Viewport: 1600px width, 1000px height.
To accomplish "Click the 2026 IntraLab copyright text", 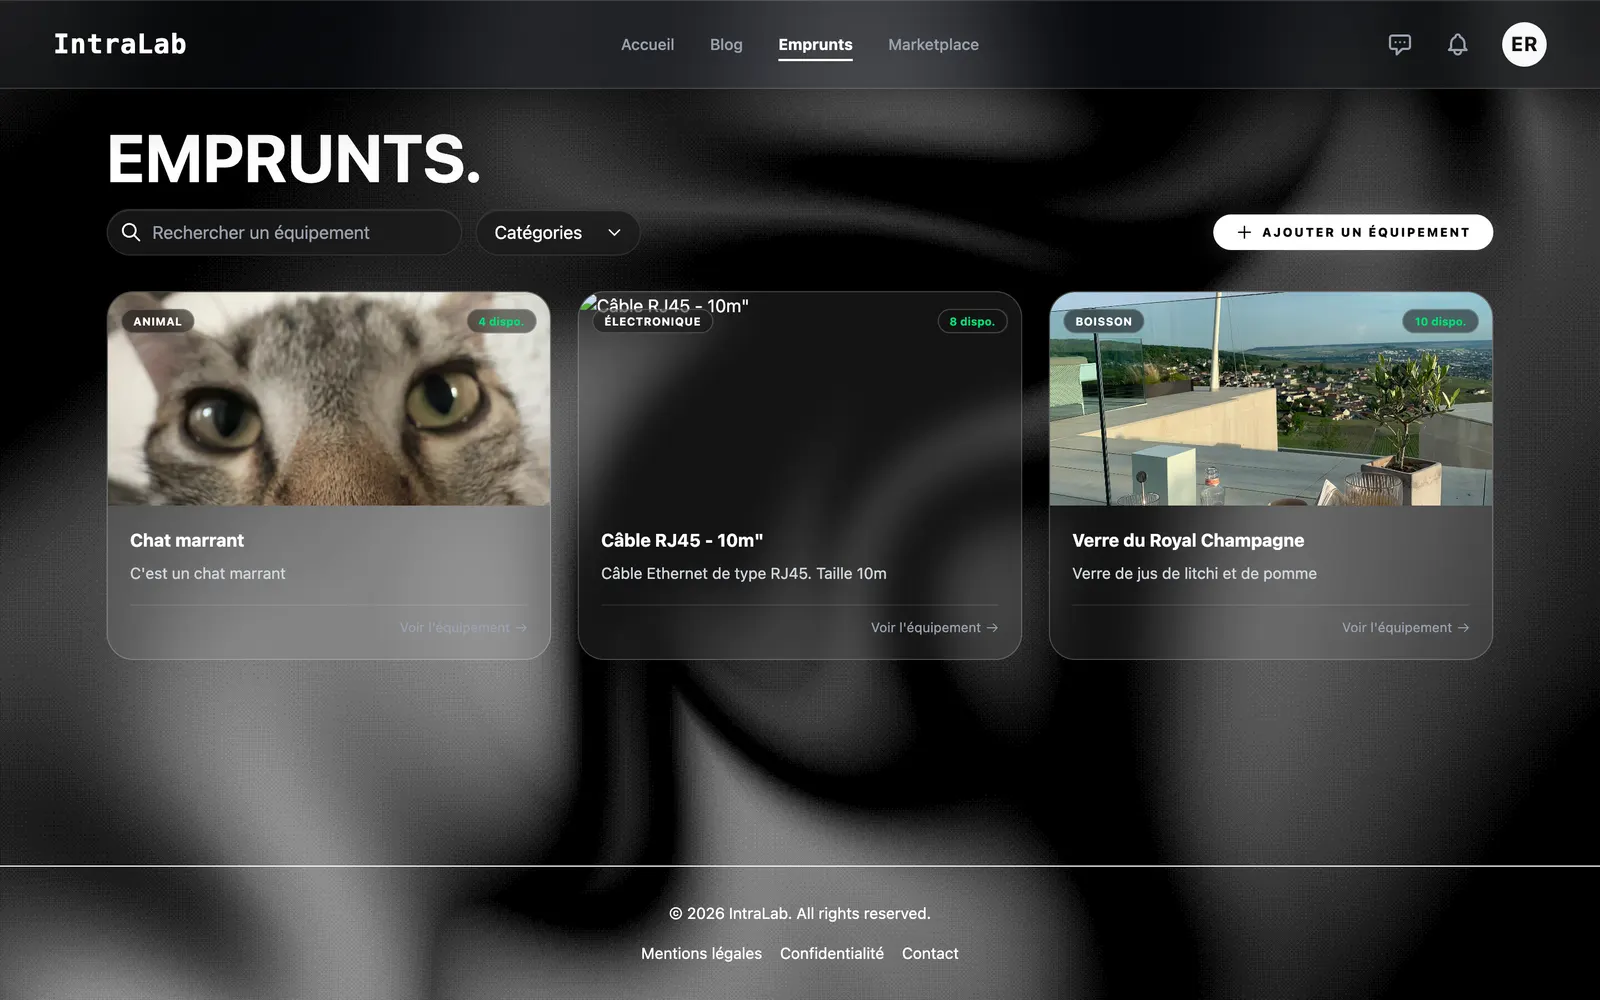I will click(x=800, y=913).
